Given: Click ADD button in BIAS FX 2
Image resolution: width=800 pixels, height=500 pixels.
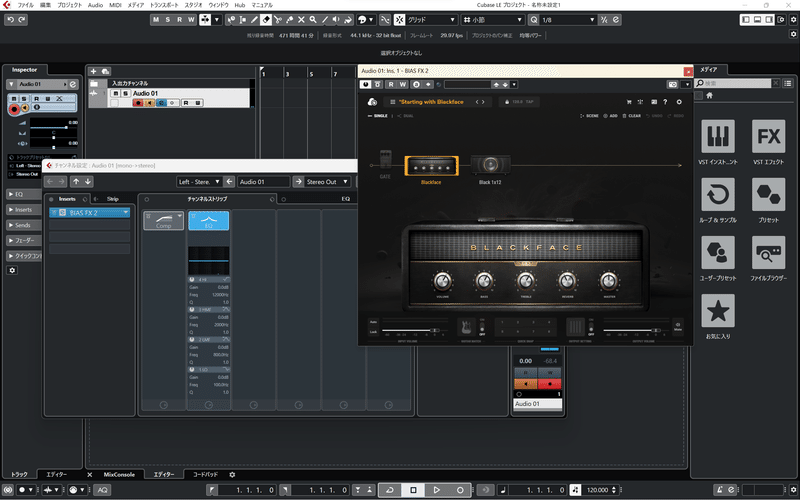Looking at the screenshot, I should pyautogui.click(x=610, y=116).
